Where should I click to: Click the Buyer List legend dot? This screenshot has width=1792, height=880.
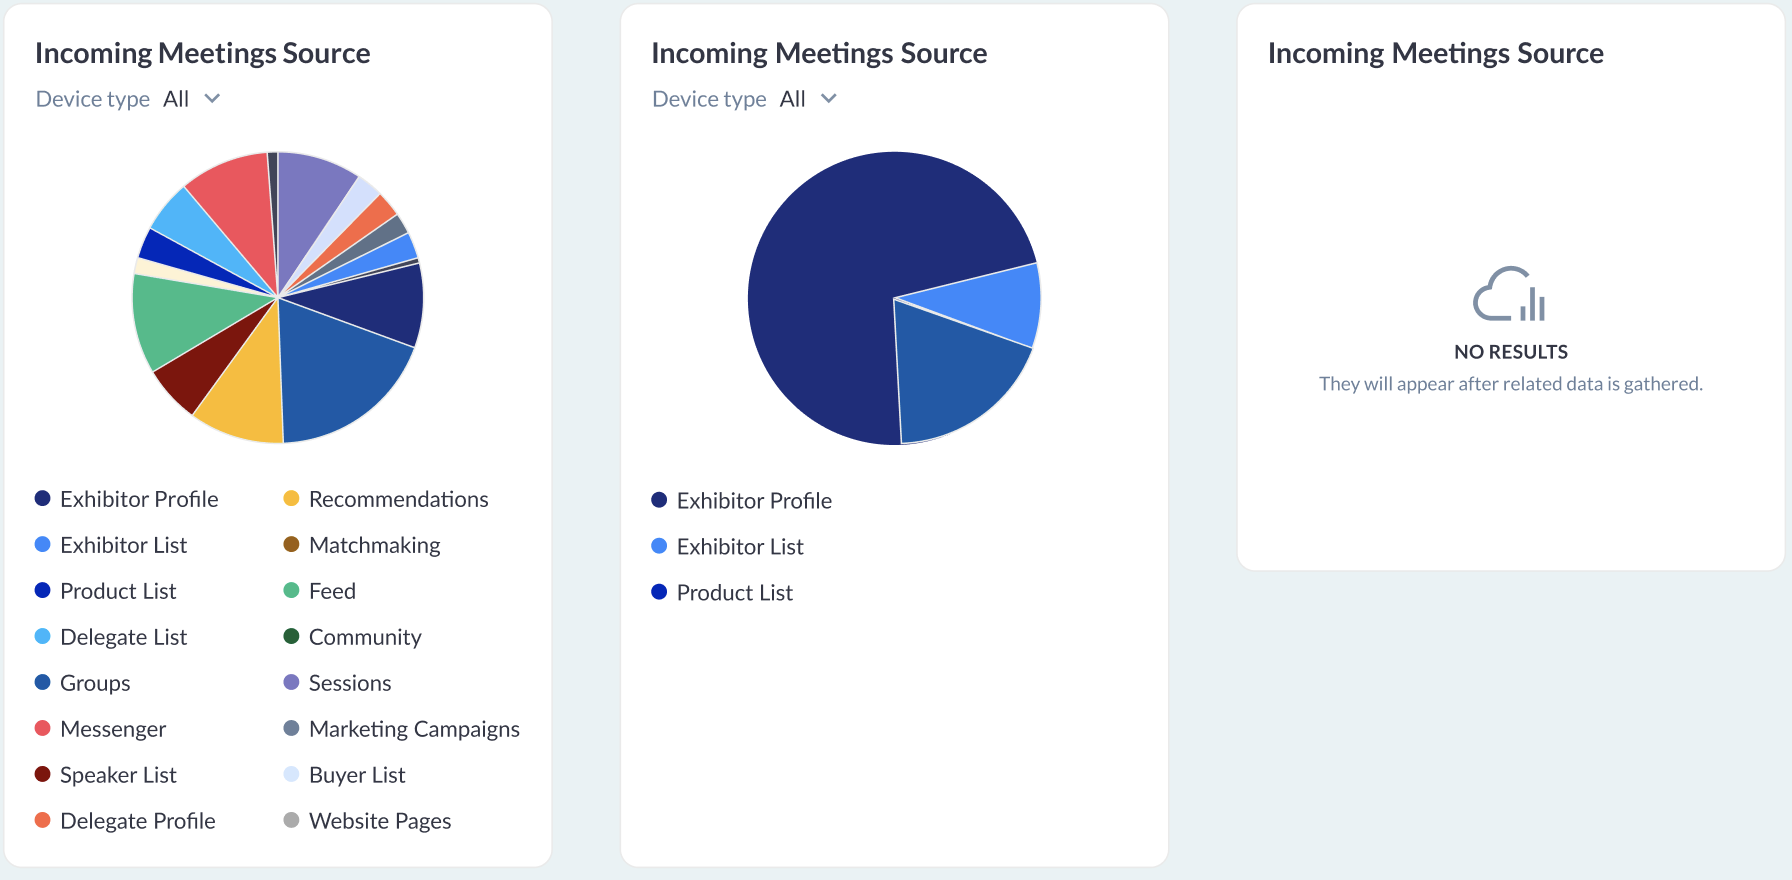(x=292, y=774)
